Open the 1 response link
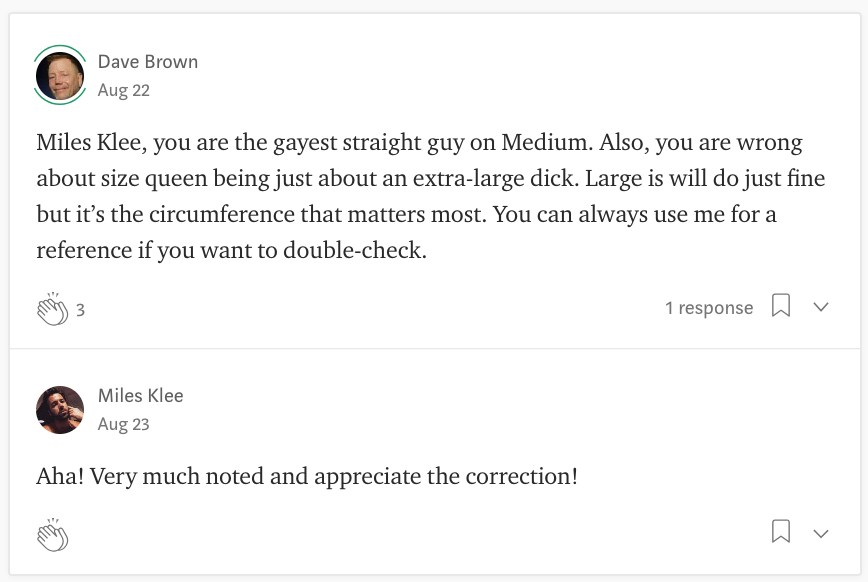 (x=709, y=307)
